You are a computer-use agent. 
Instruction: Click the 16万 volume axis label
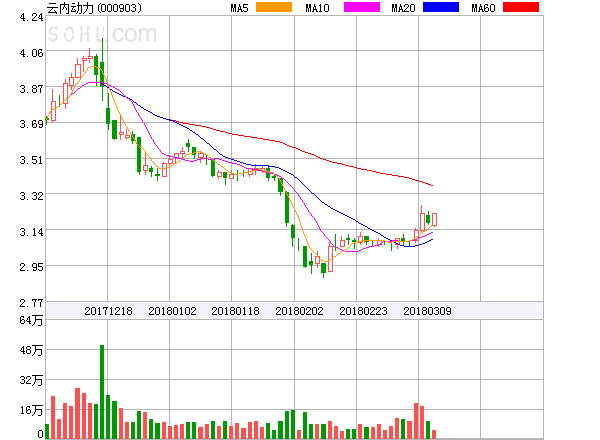pyautogui.click(x=31, y=411)
